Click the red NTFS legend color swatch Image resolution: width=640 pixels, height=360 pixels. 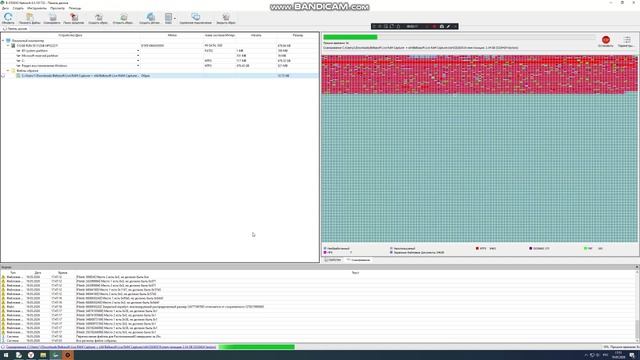point(477,248)
